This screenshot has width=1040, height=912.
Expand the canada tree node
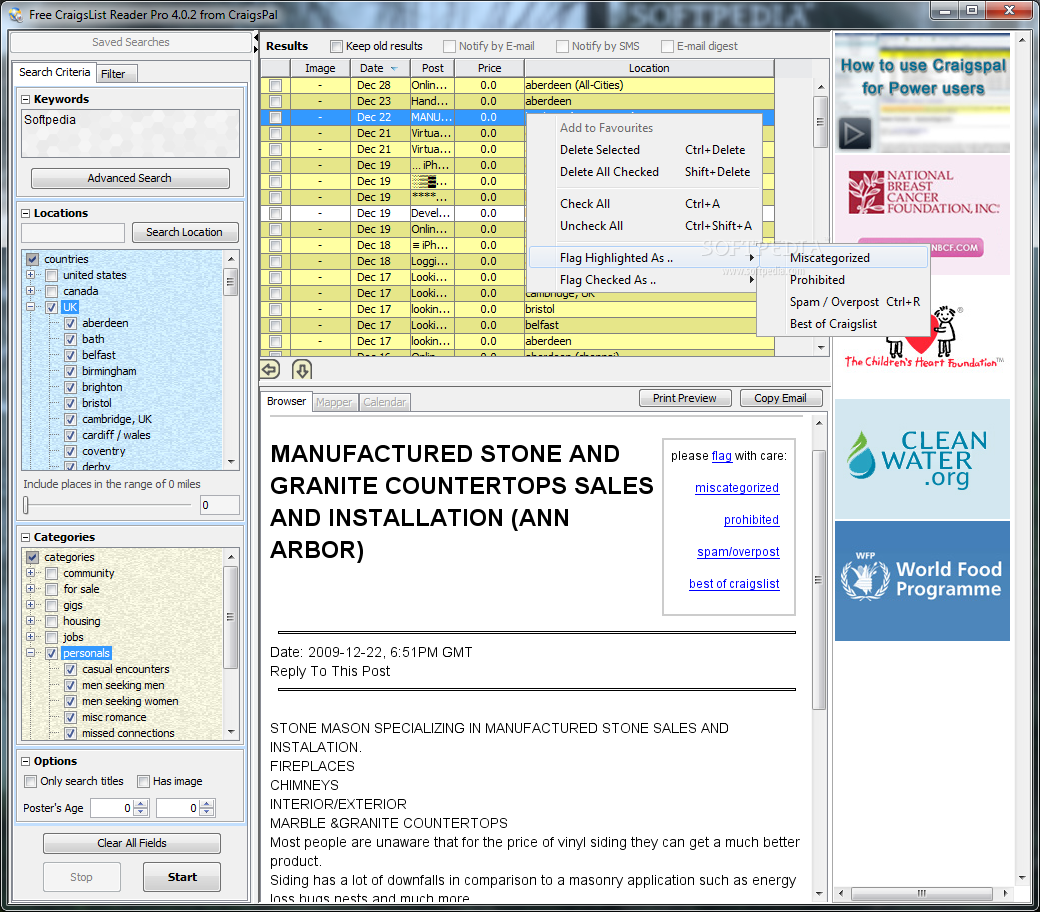tap(31, 291)
